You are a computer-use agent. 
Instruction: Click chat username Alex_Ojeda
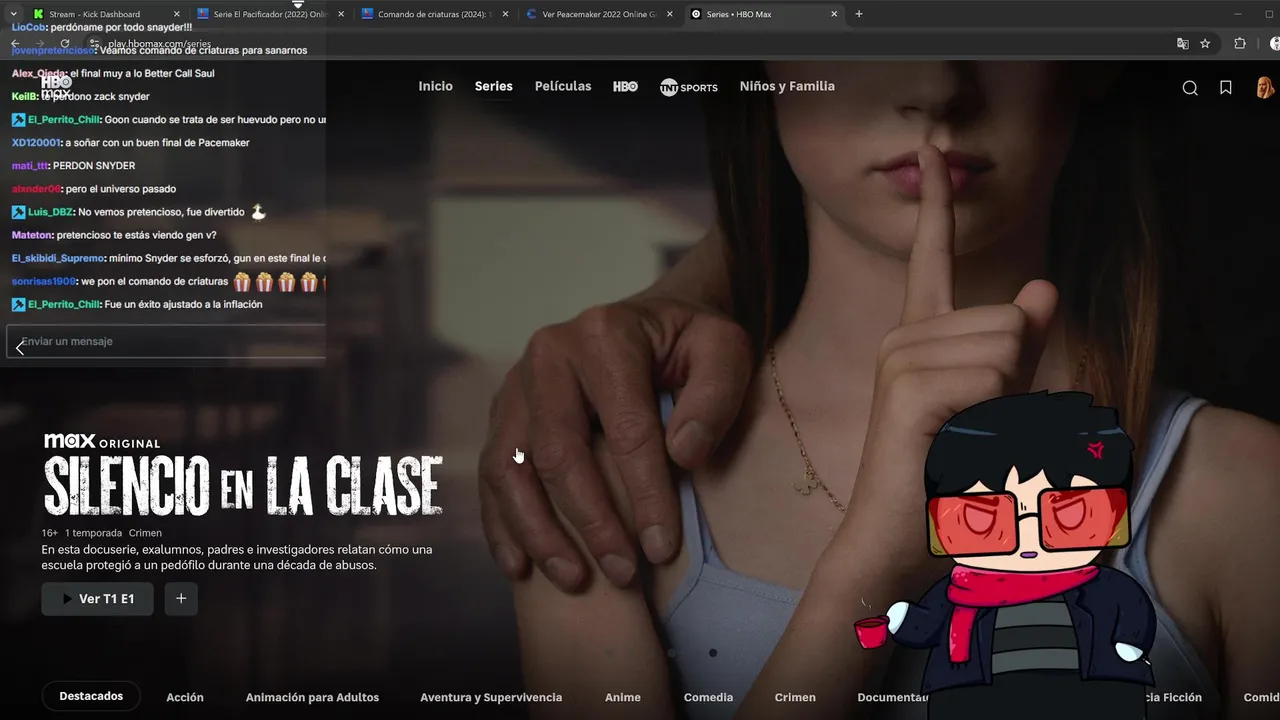coord(38,73)
